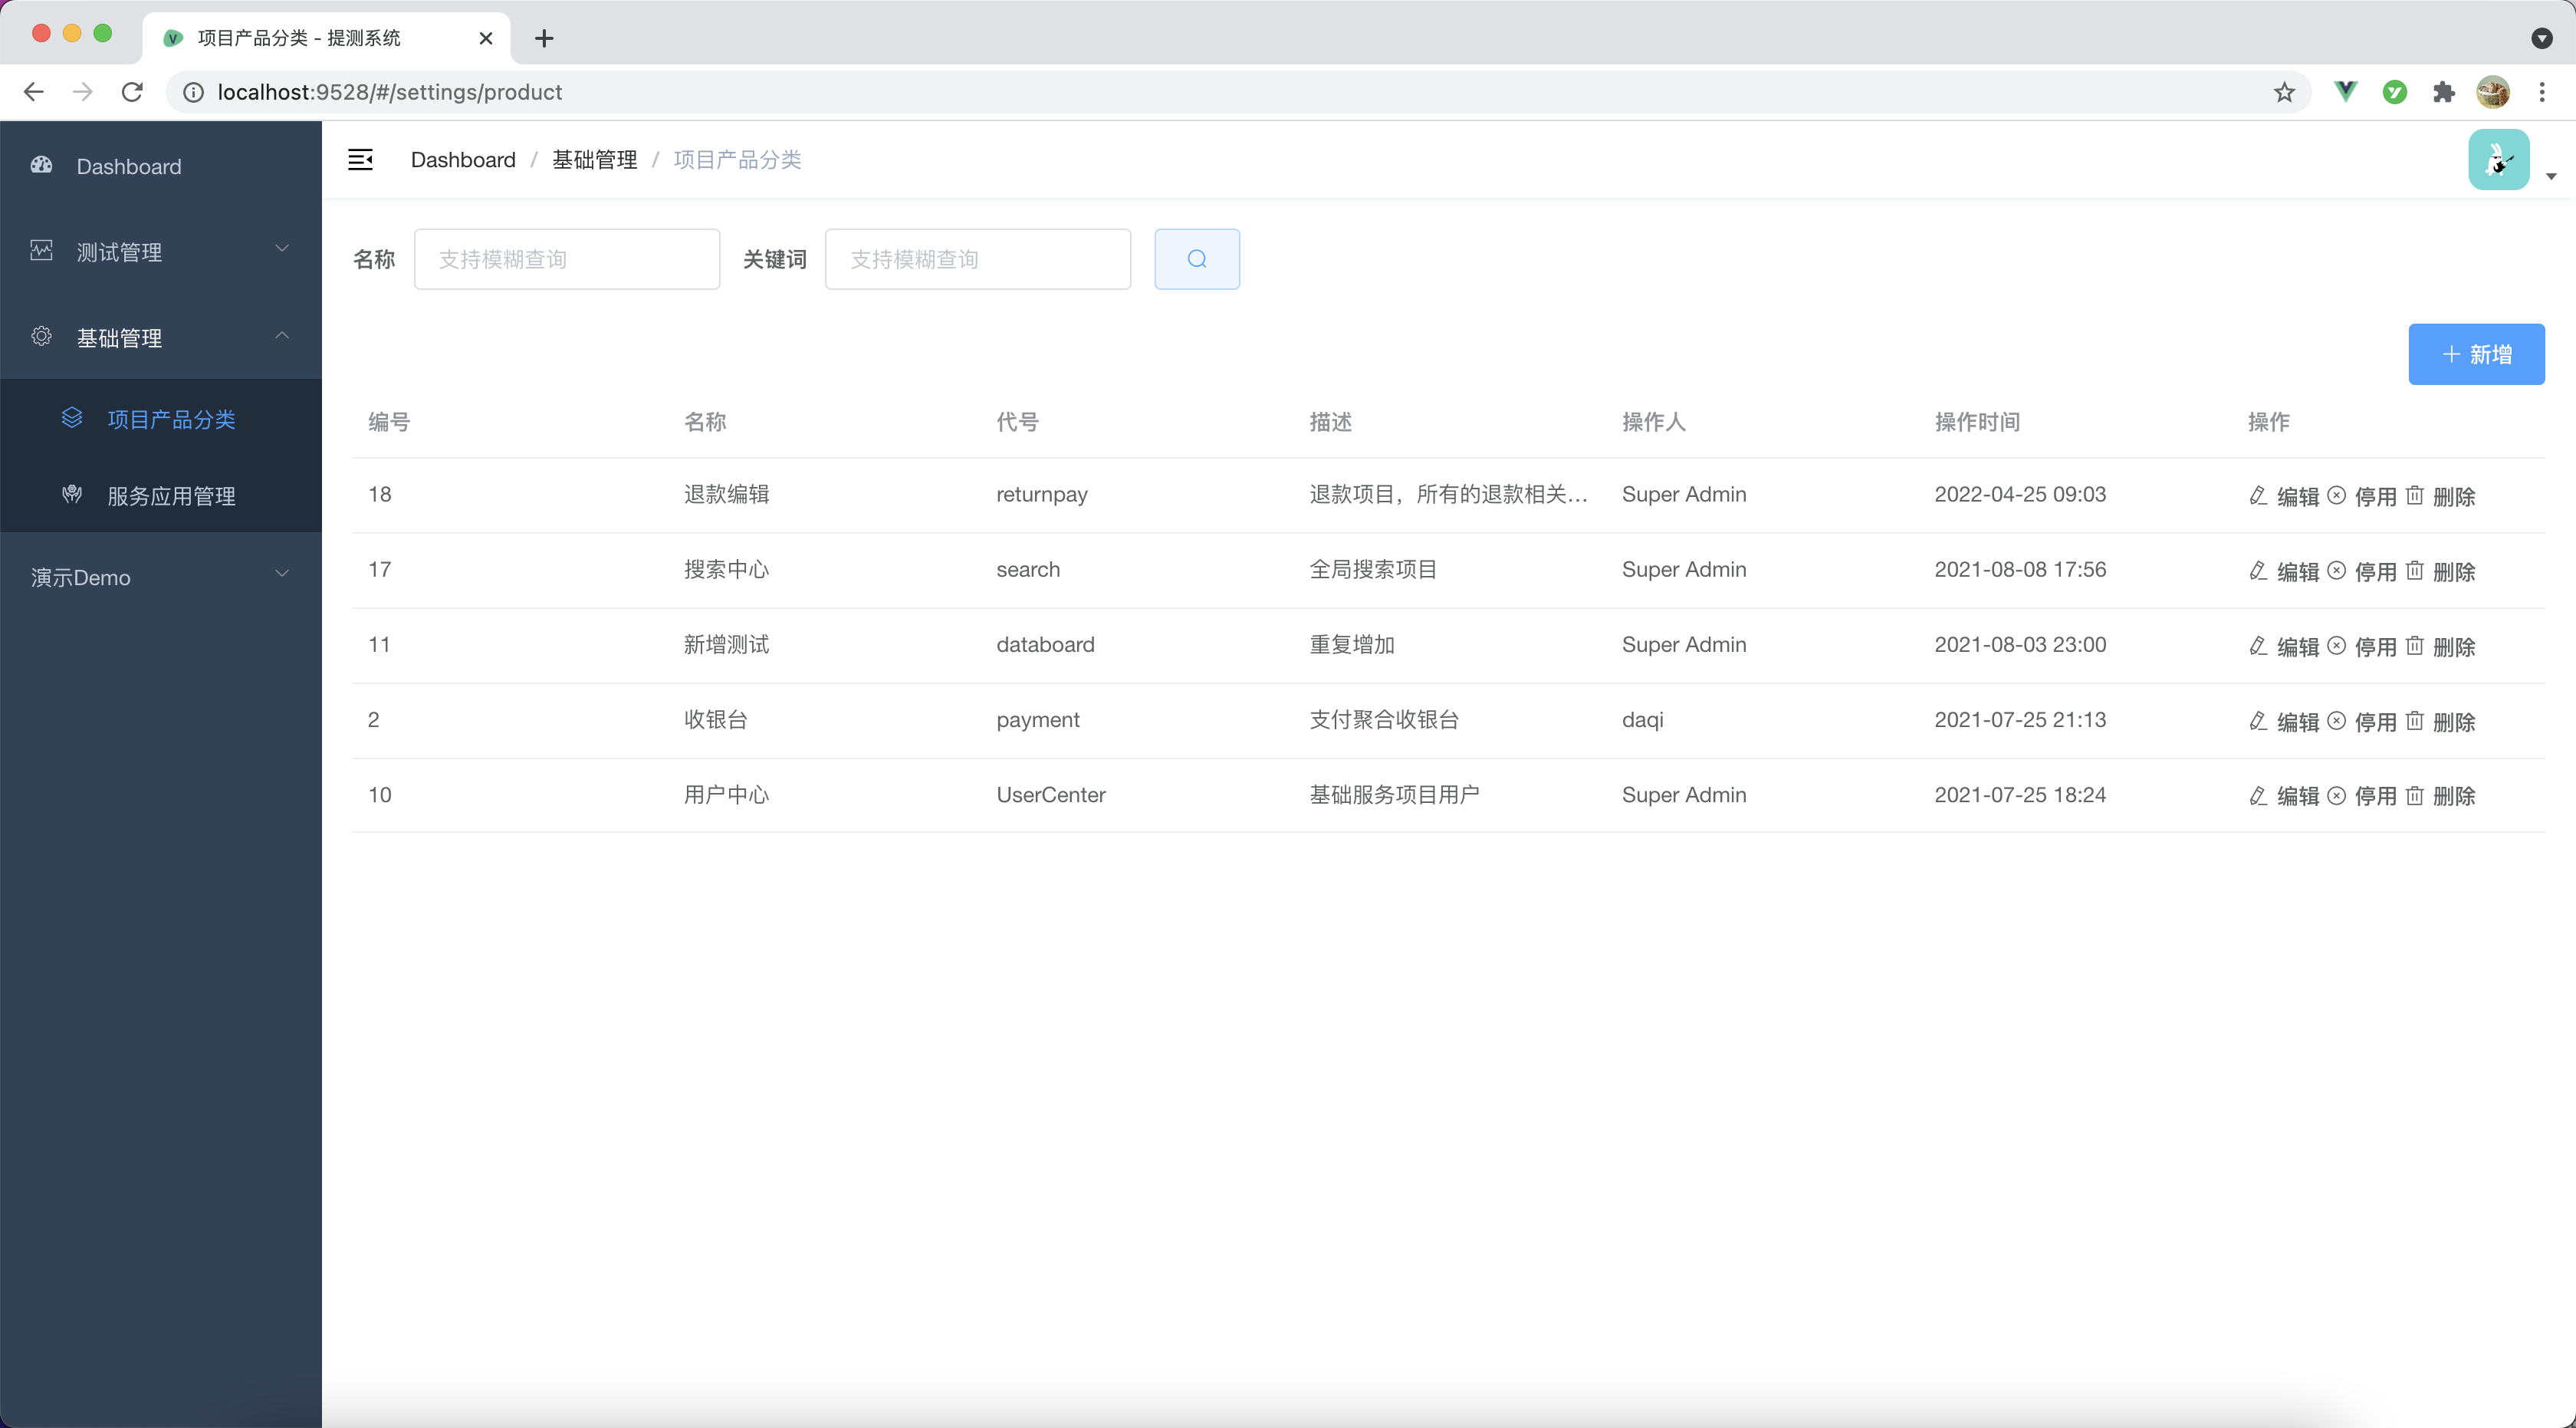Open the 测试管理 sidebar menu
This screenshot has height=1428, width=2576.
point(161,251)
